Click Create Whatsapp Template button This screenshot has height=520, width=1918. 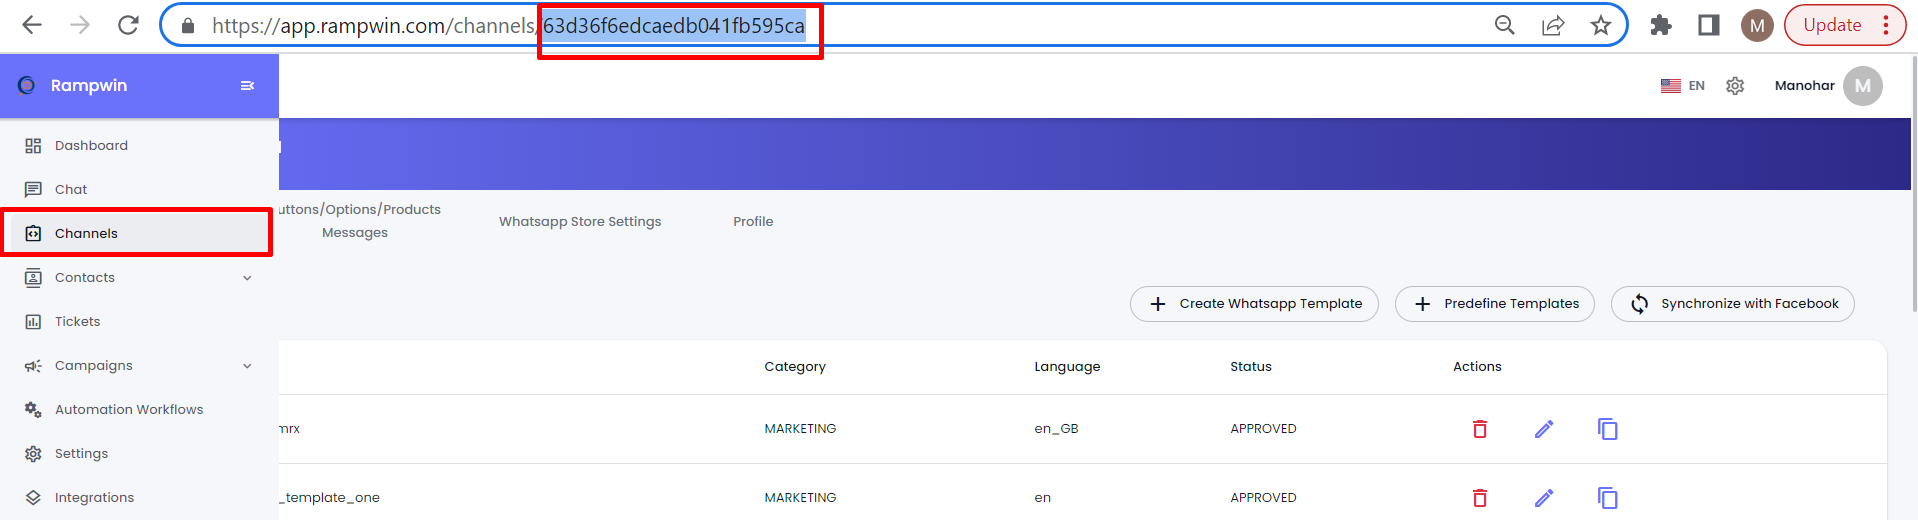[1254, 304]
